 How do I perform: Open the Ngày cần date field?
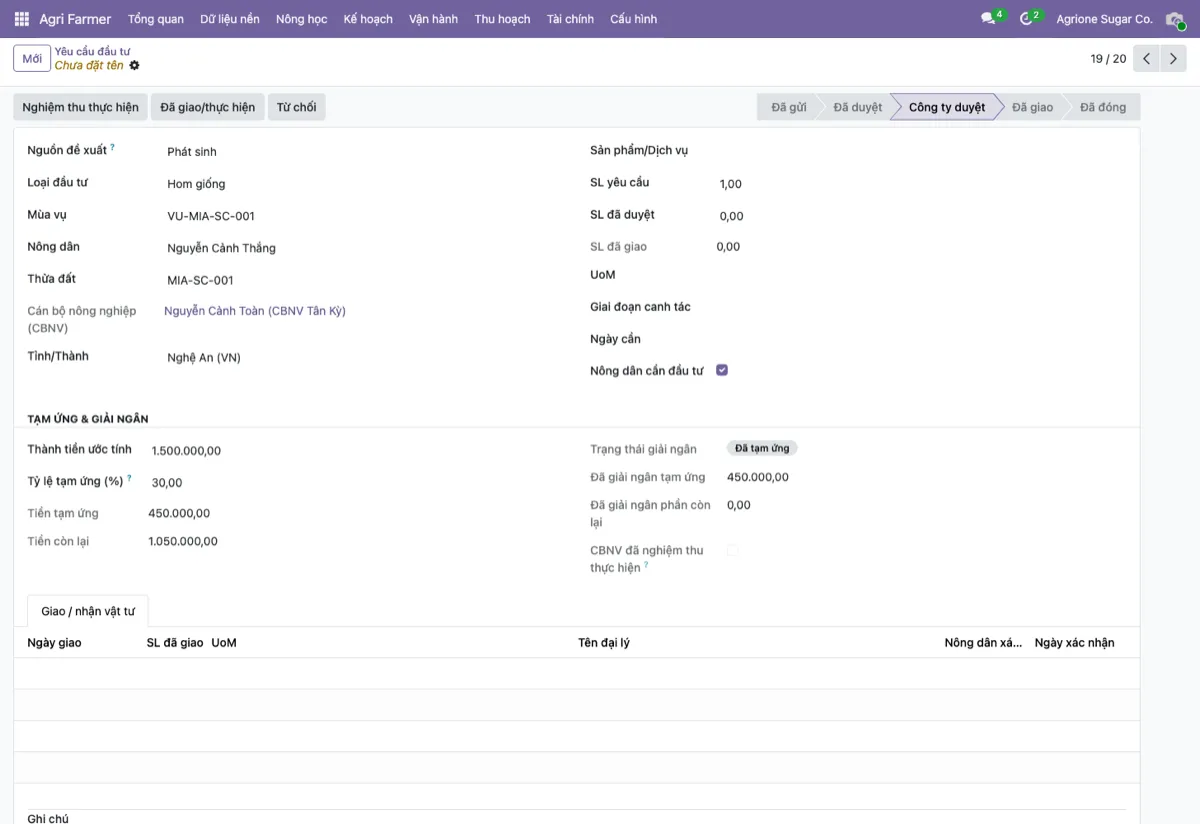(920, 339)
